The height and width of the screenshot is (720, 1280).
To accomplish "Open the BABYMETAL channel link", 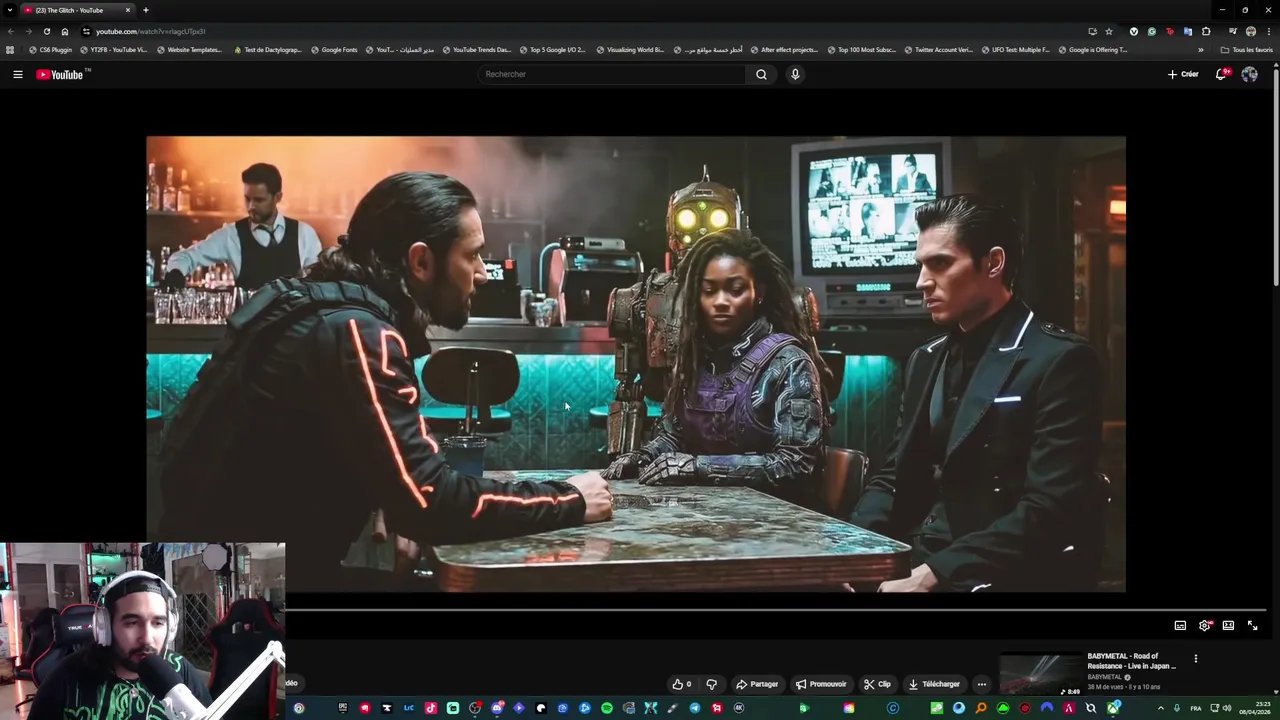I will [1105, 677].
